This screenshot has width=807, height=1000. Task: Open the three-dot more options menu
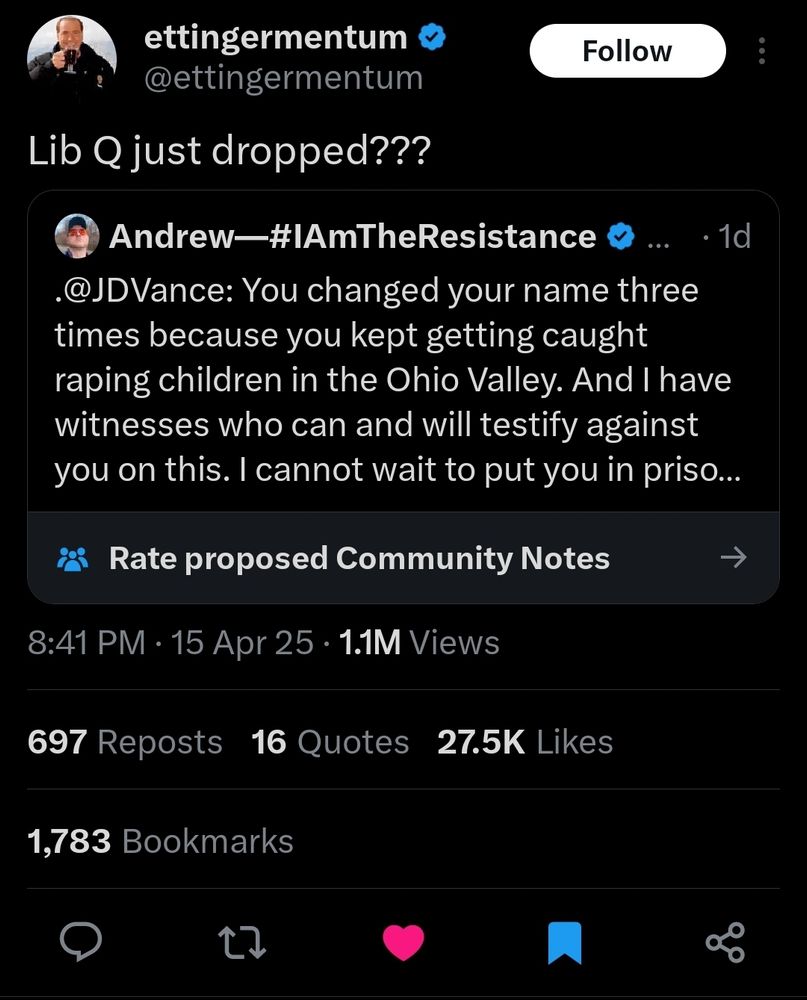pos(762,51)
